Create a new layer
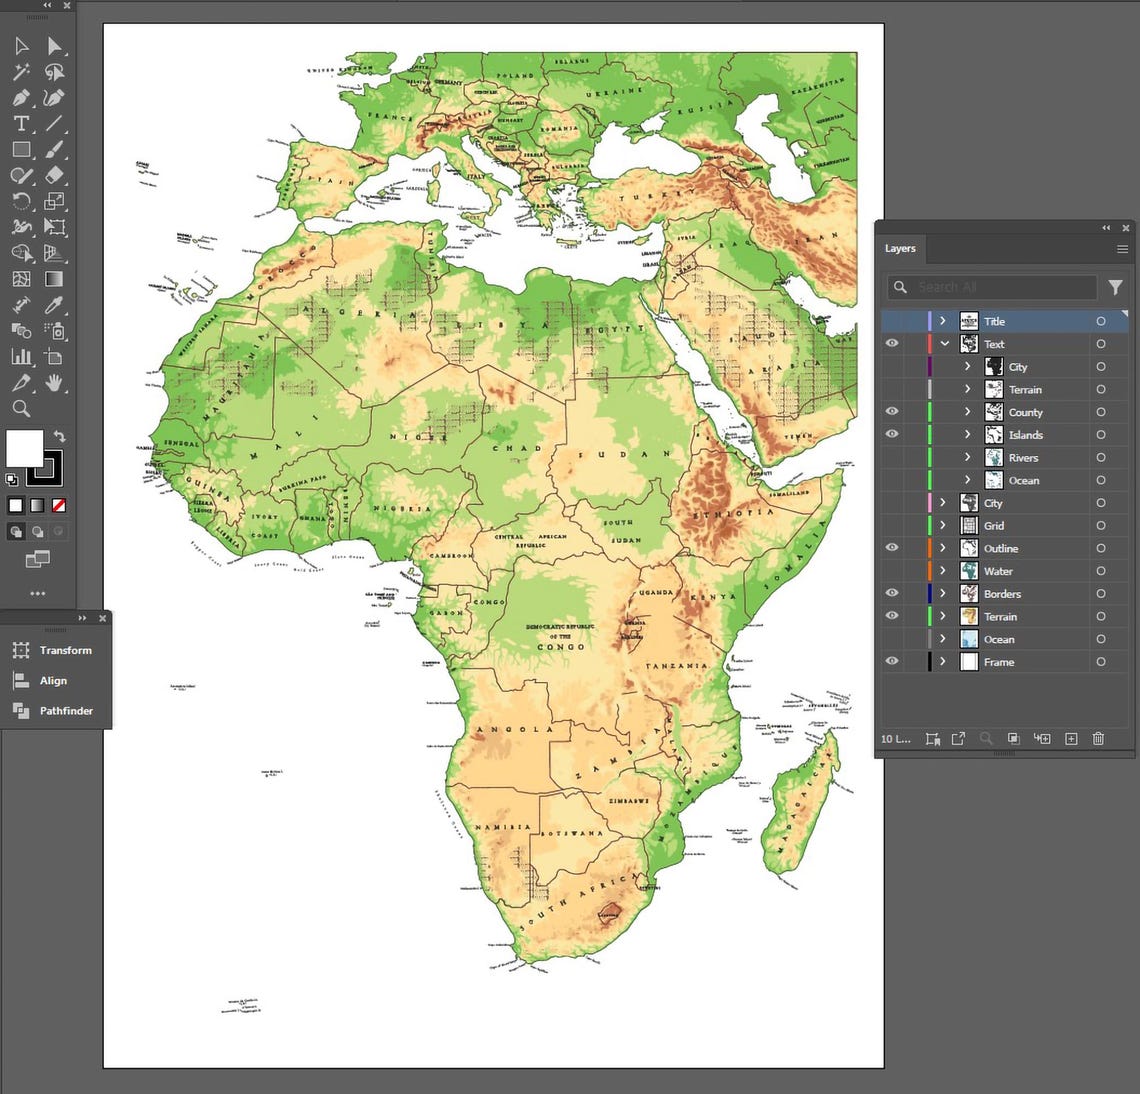Image resolution: width=1140 pixels, height=1094 pixels. (x=1071, y=739)
